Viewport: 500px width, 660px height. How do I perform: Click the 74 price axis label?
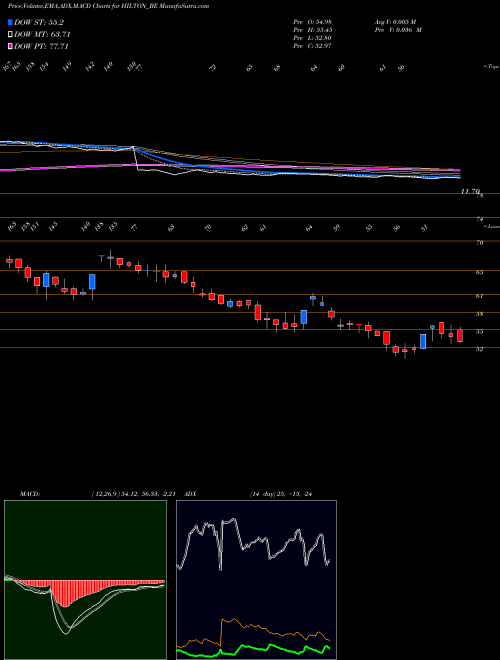pos(479,219)
